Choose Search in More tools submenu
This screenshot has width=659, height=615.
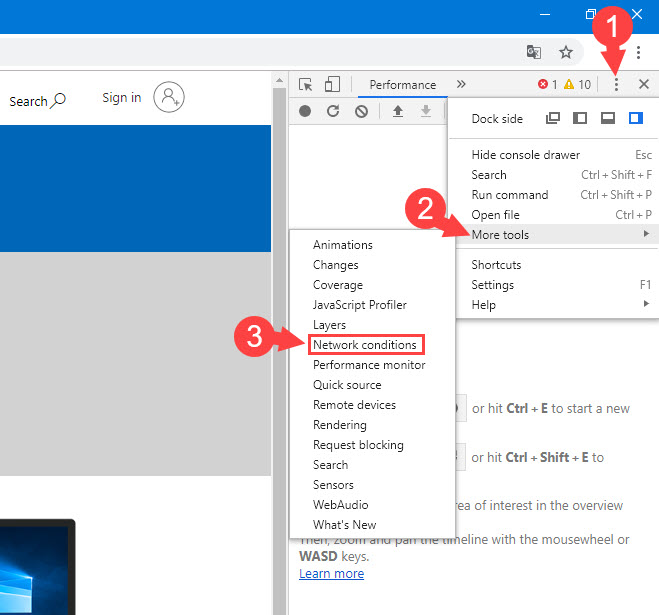pyautogui.click(x=372, y=465)
